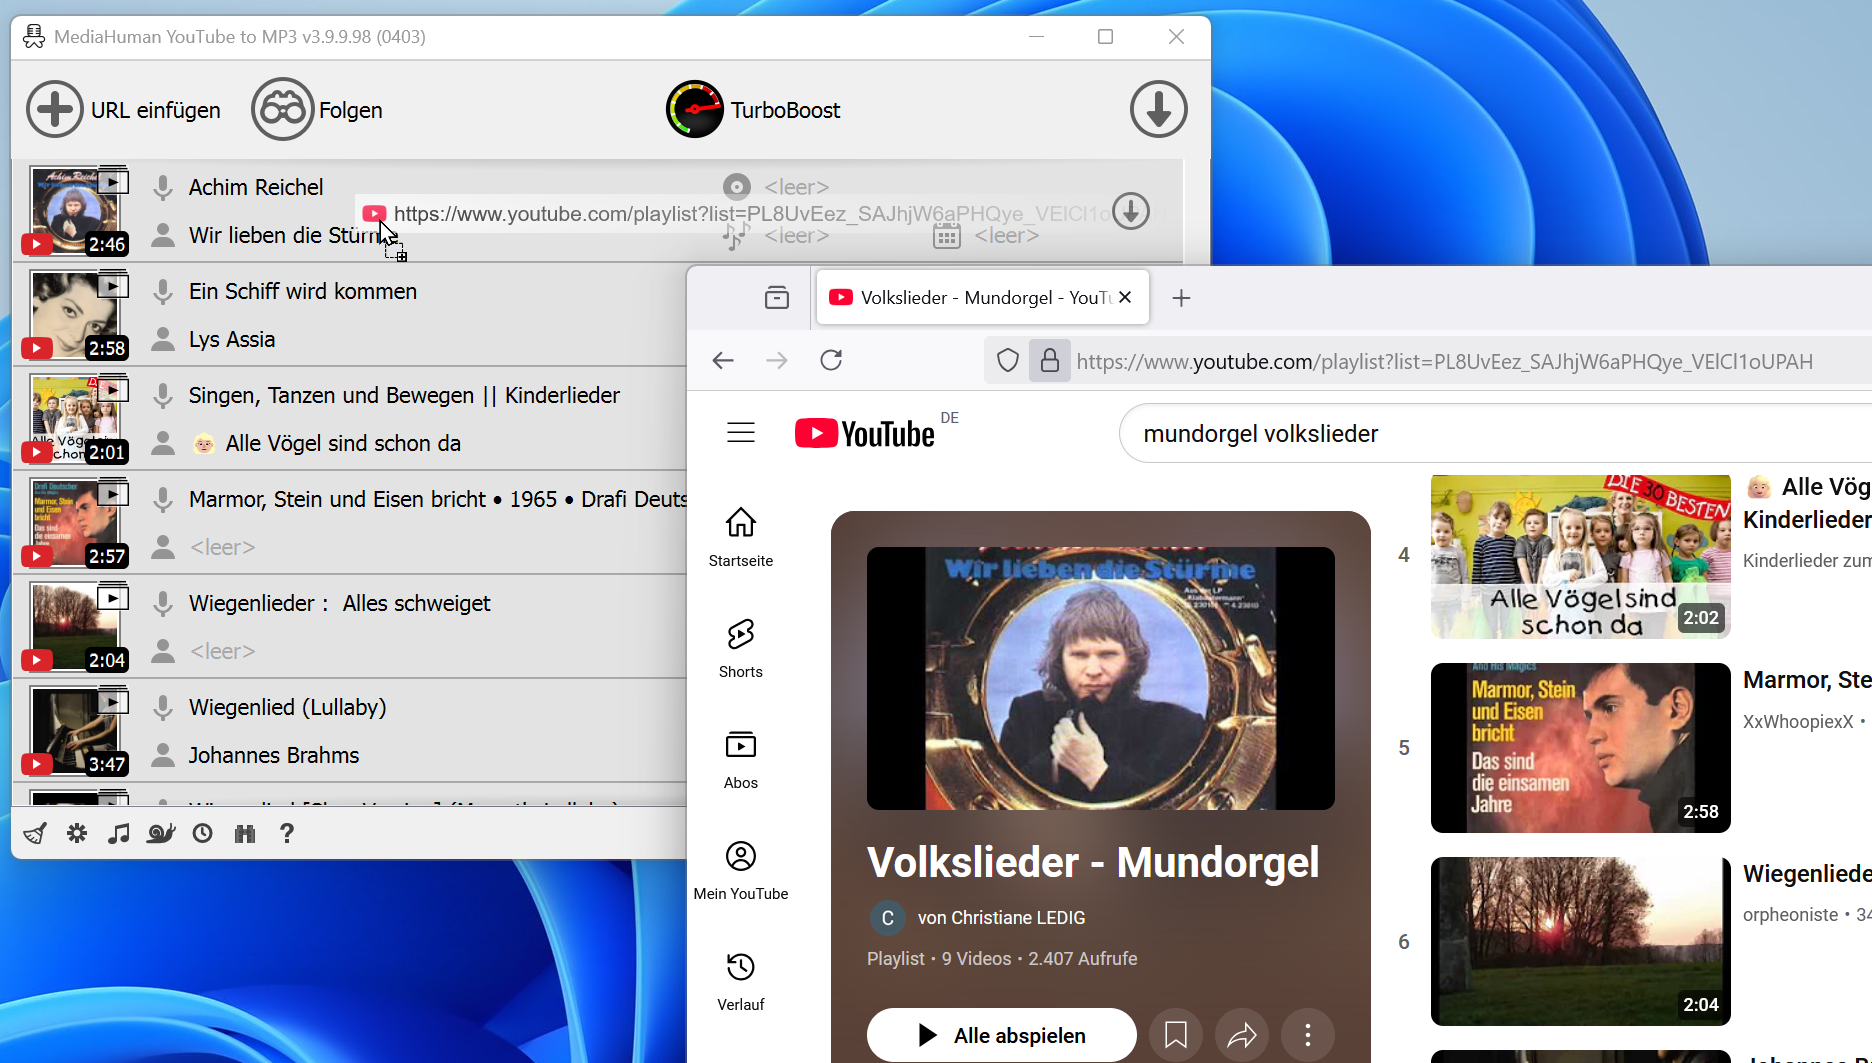The height and width of the screenshot is (1063, 1872).
Task: Open the browser tab list icon
Action: point(777,298)
